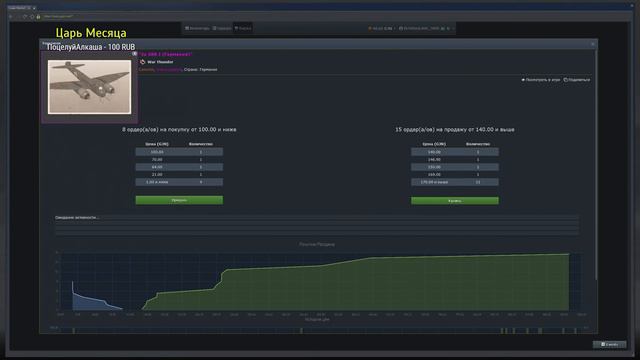Click the War Thunder game icon

(x=142, y=62)
